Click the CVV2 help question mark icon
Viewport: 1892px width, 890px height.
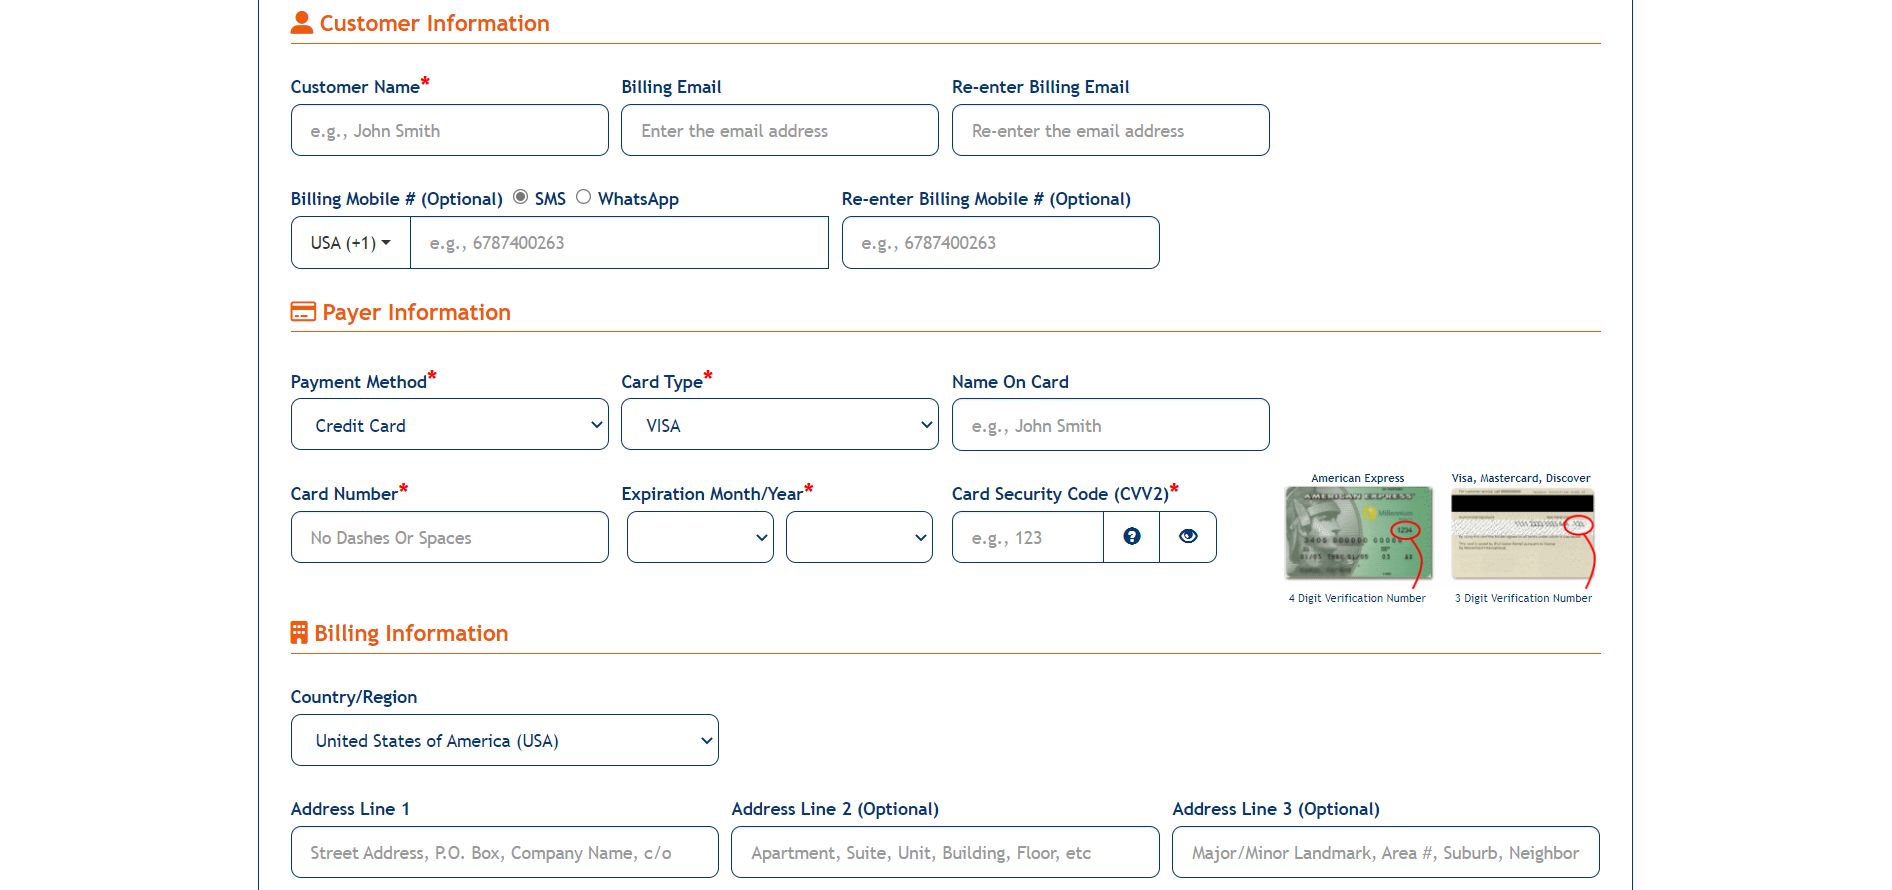[1131, 537]
